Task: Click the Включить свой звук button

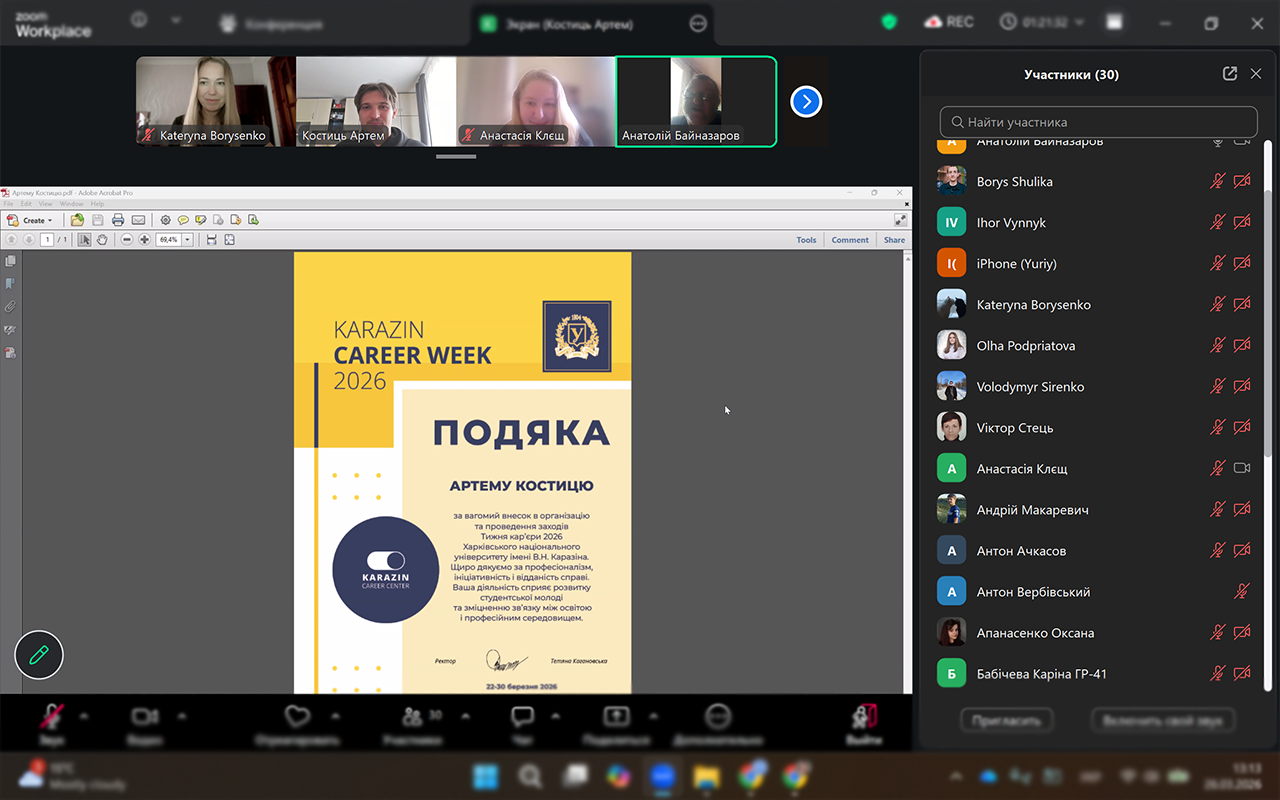Action: coord(1163,720)
